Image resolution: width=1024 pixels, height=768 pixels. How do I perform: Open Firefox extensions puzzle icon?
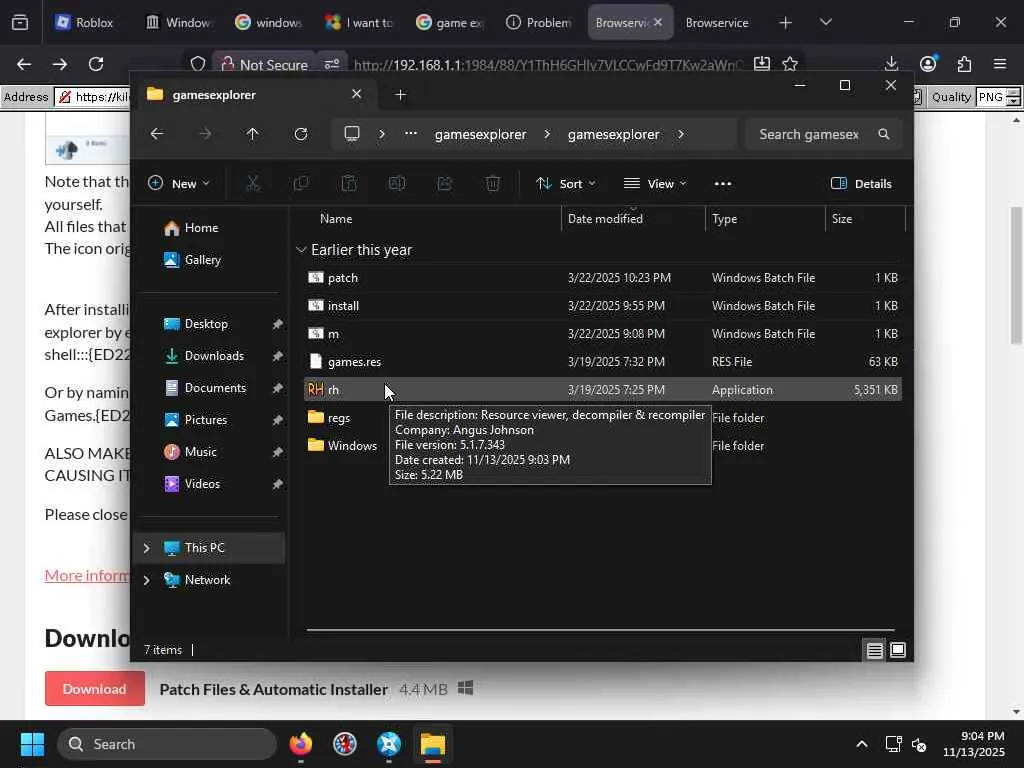tap(964, 64)
